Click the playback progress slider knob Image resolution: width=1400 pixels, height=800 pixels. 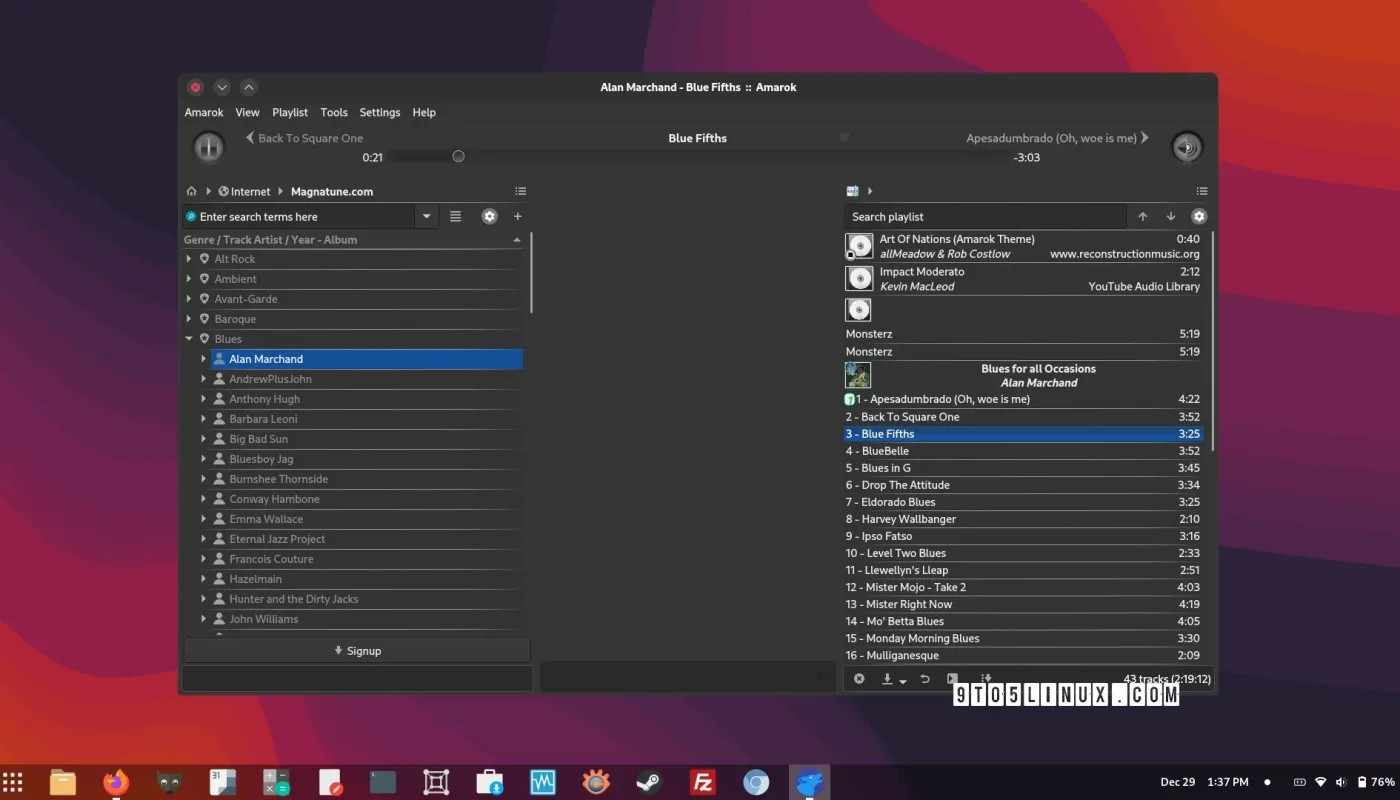458,156
